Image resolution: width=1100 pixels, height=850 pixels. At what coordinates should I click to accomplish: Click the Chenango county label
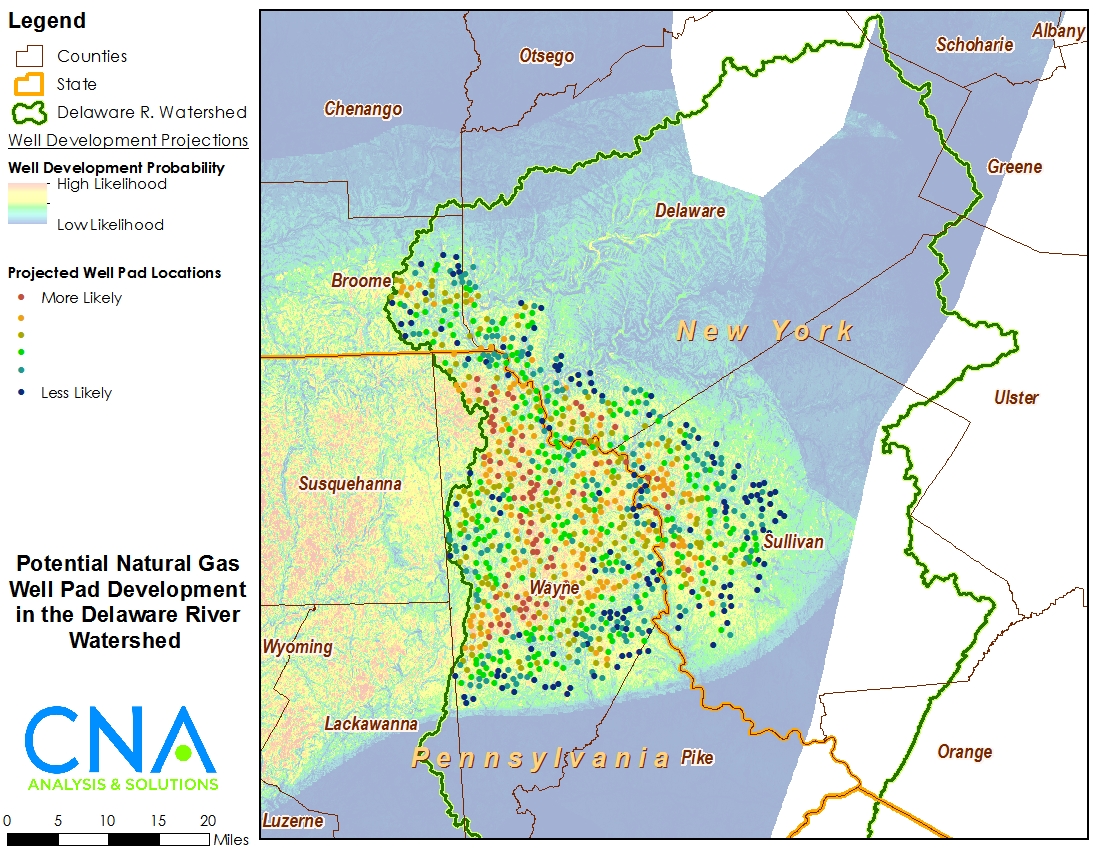[x=363, y=109]
